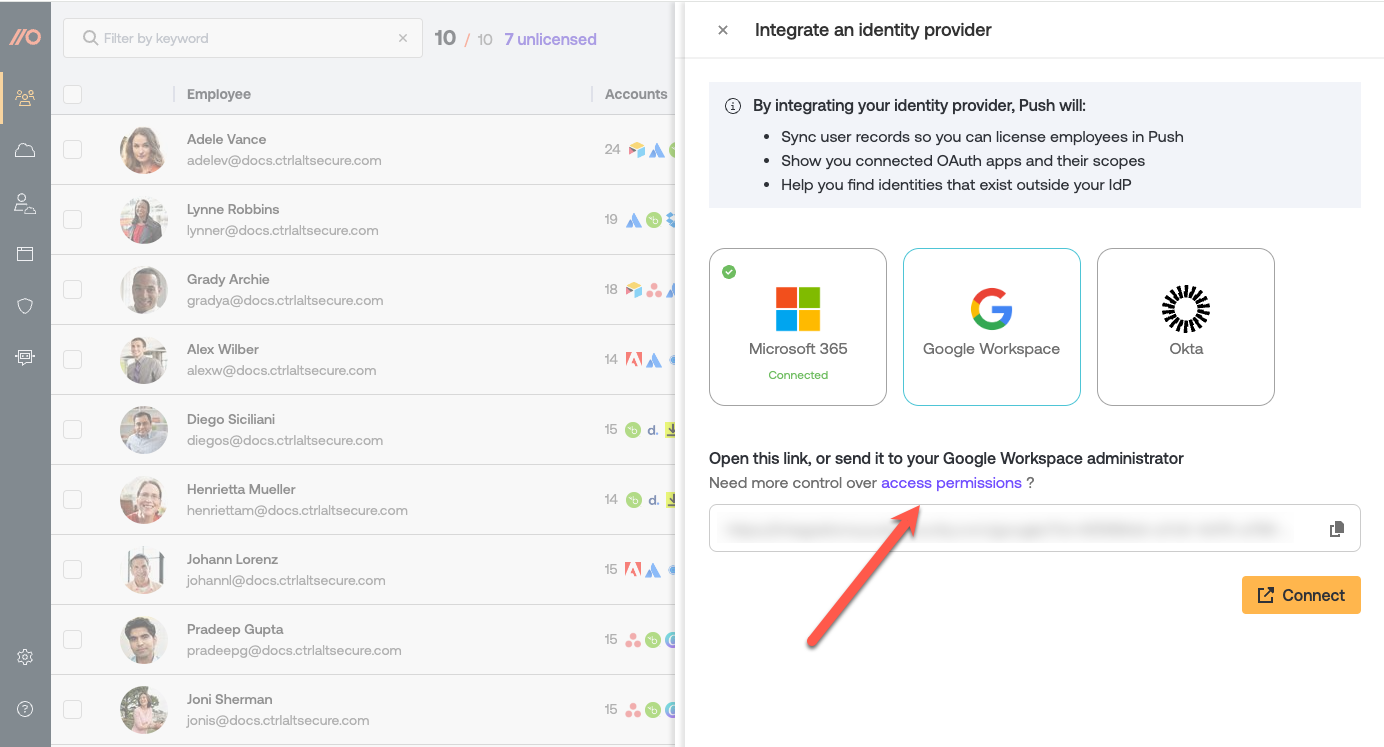This screenshot has height=747, width=1384.
Task: Open the accounts sidebar icon
Action: click(x=25, y=203)
